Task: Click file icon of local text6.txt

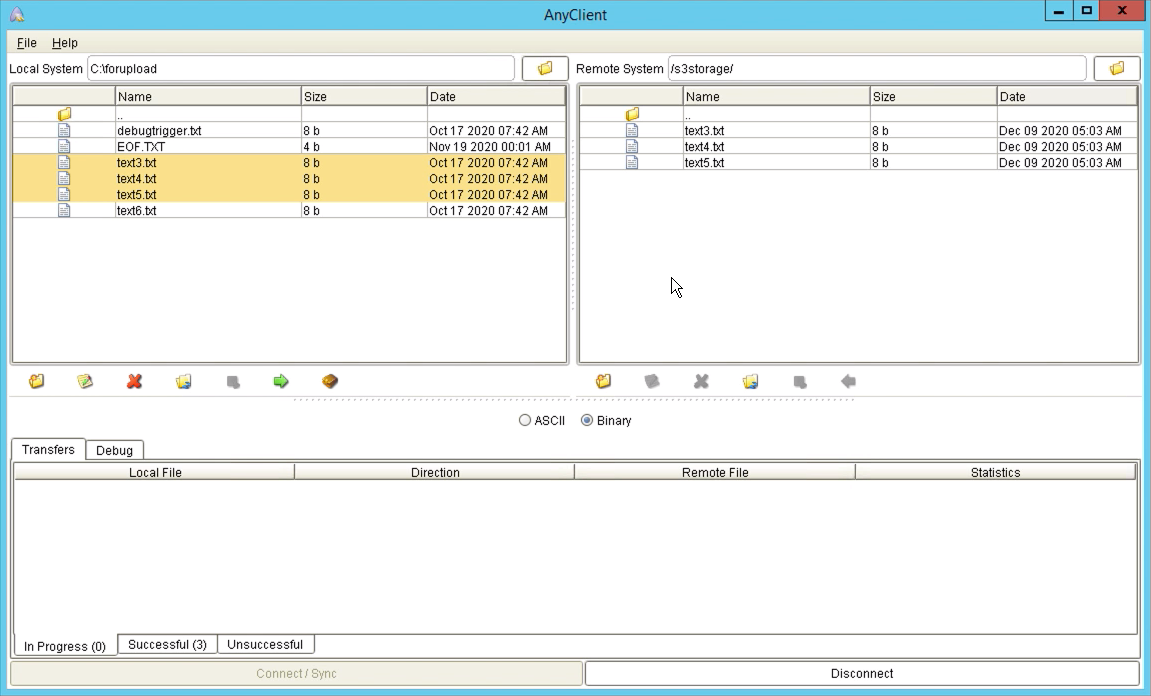Action: [x=65, y=211]
